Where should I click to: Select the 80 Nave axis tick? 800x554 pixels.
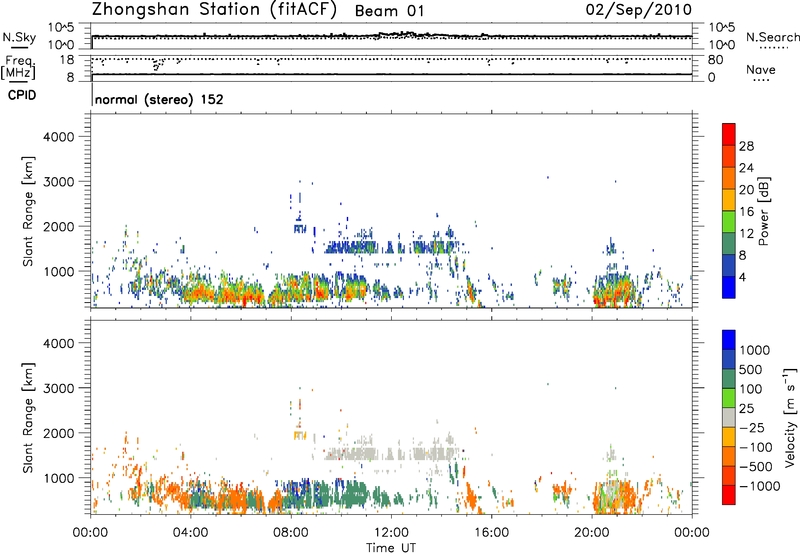click(x=715, y=60)
